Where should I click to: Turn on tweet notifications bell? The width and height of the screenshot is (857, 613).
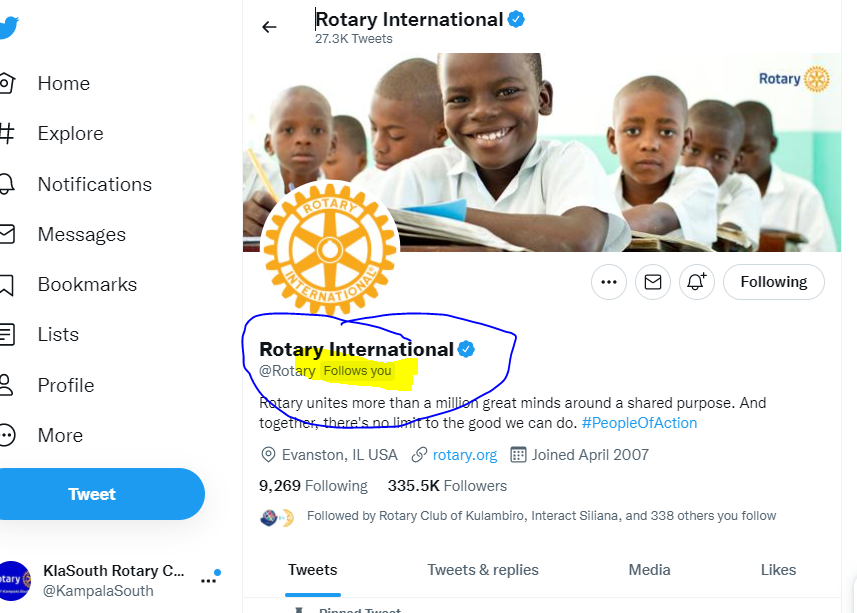[696, 282]
